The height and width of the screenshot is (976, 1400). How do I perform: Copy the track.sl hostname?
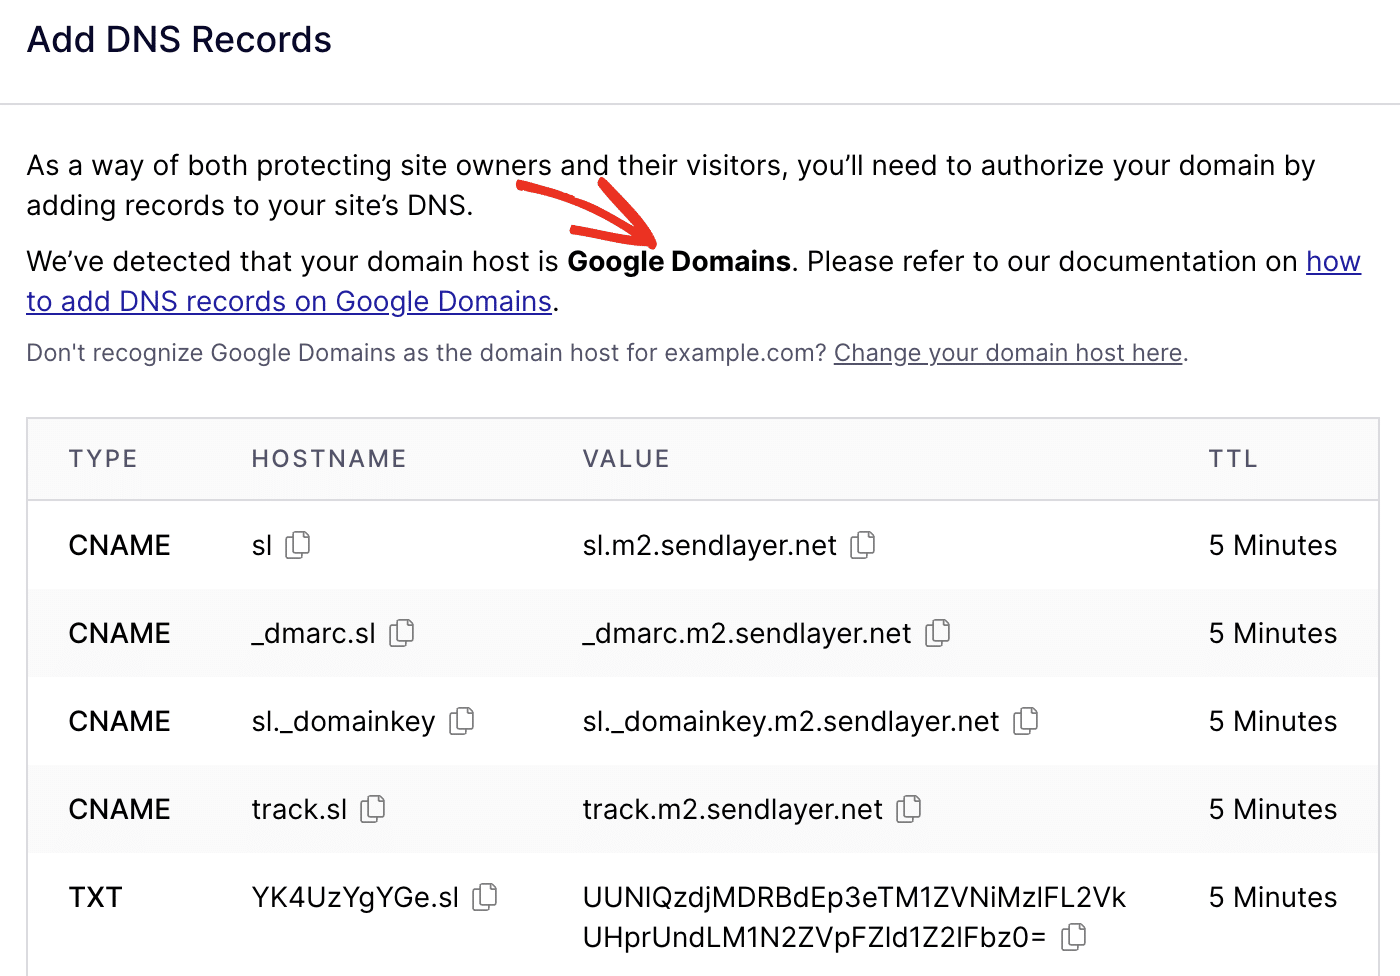[371, 809]
